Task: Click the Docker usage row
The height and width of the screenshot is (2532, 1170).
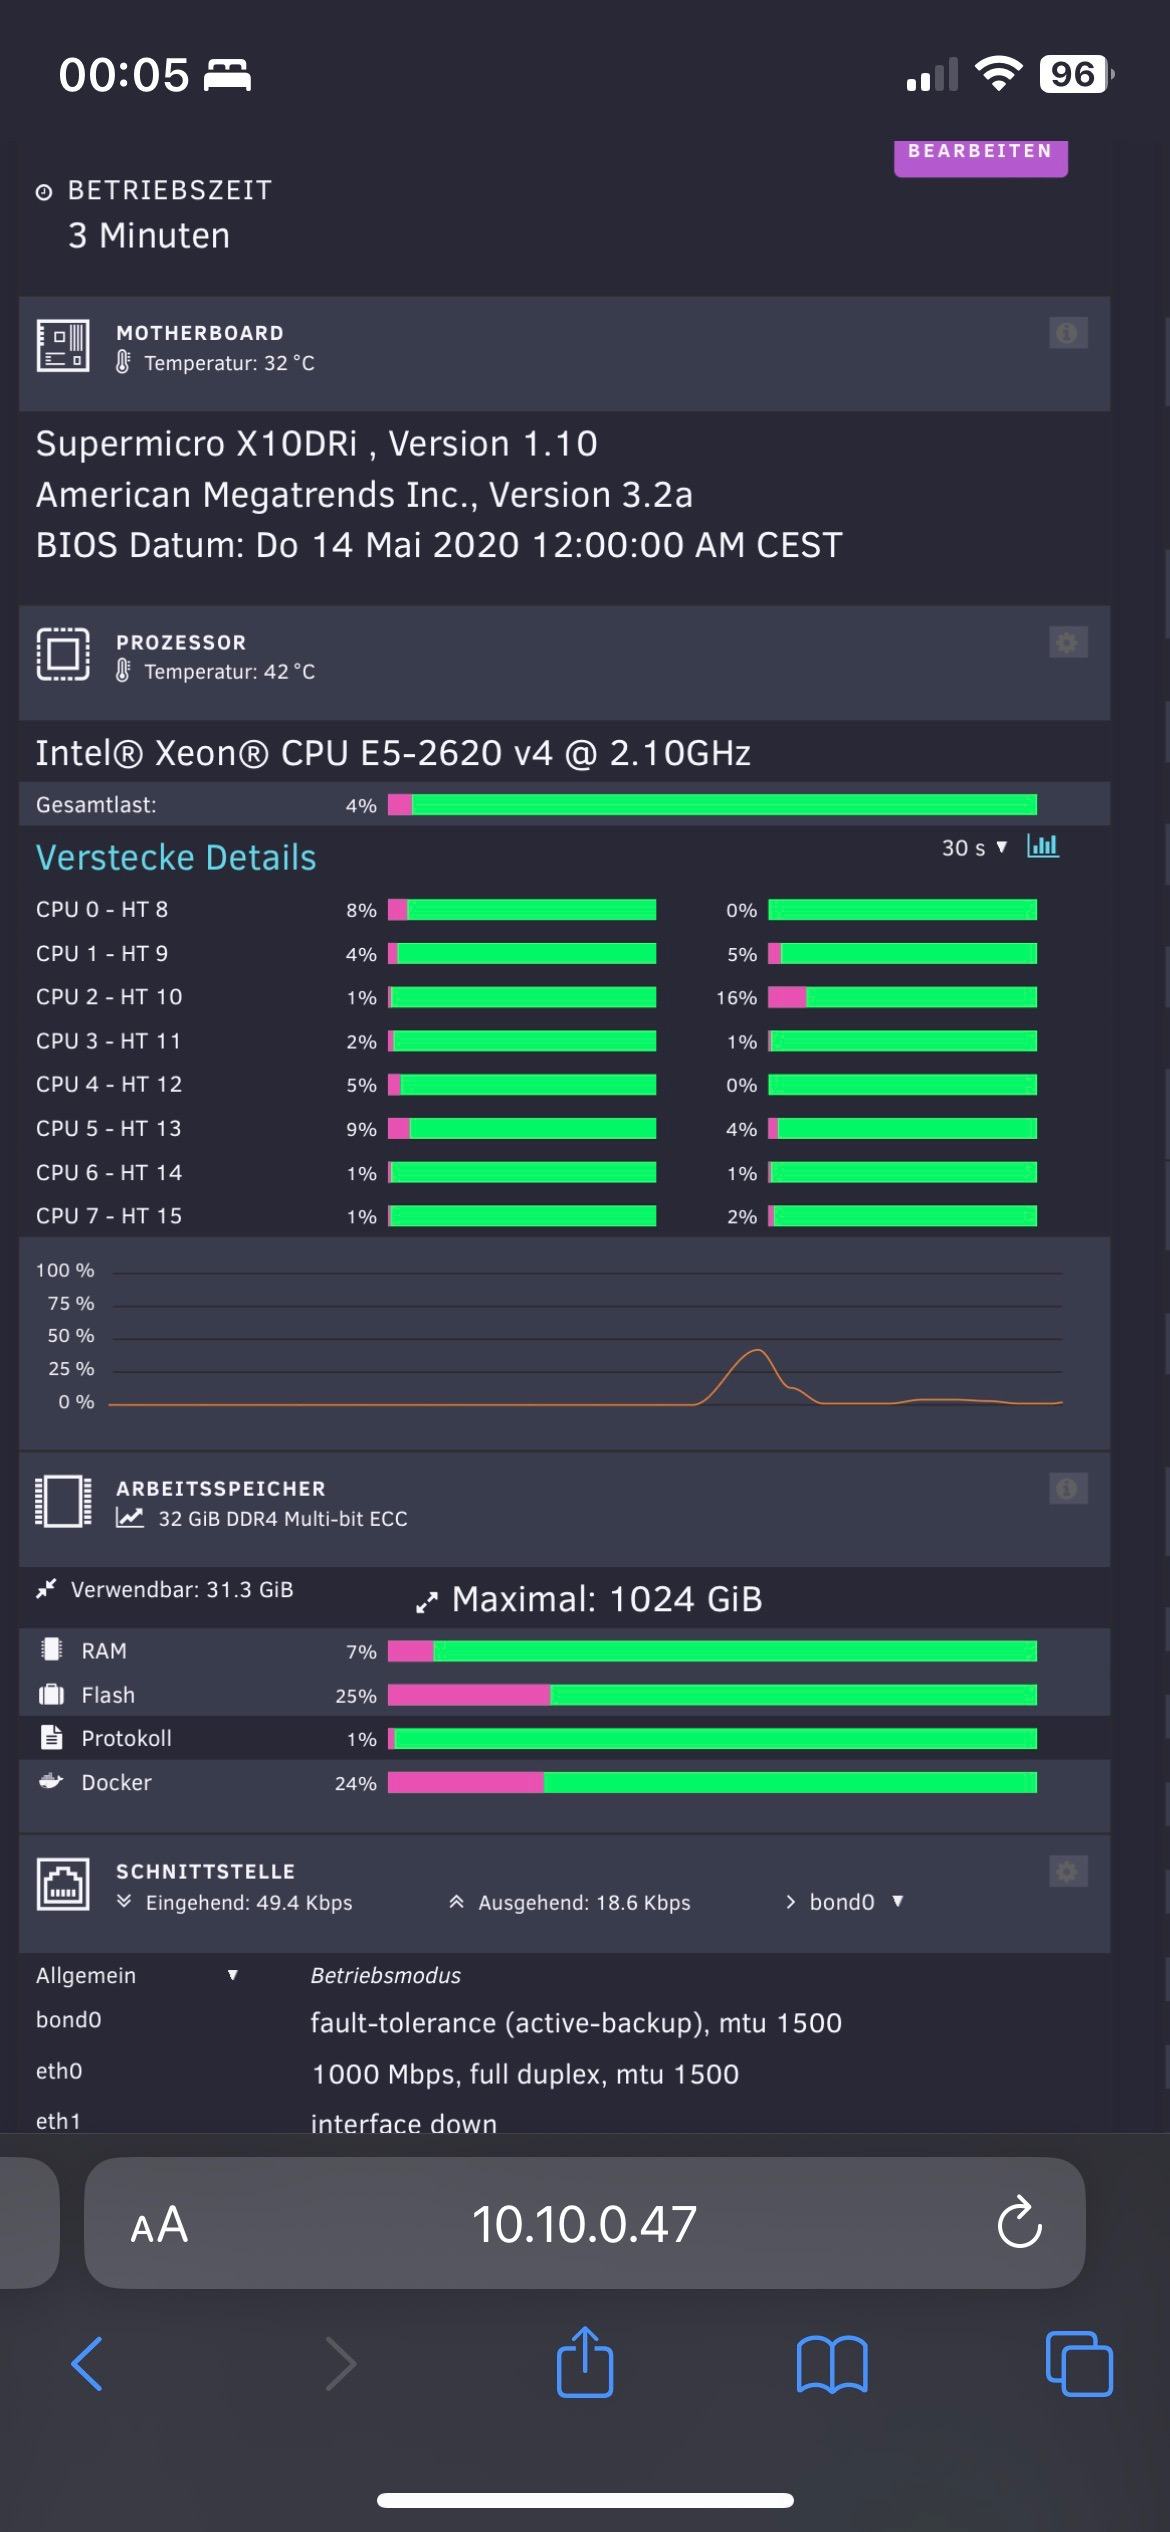Action: tap(712, 1783)
